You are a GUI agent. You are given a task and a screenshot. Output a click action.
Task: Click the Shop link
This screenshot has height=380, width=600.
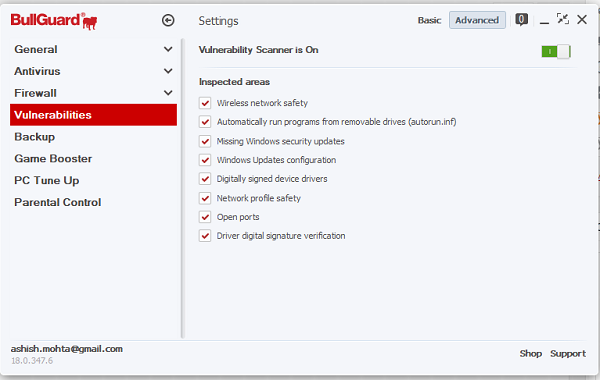[530, 354]
